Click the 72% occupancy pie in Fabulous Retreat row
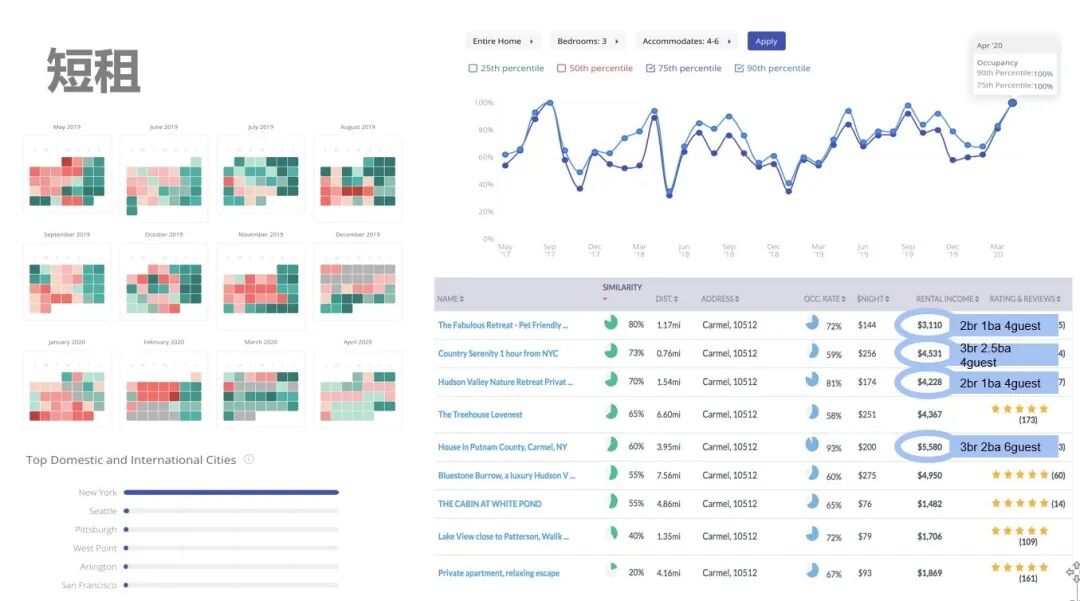Viewport: 1080px width, 601px height. pyautogui.click(x=812, y=323)
